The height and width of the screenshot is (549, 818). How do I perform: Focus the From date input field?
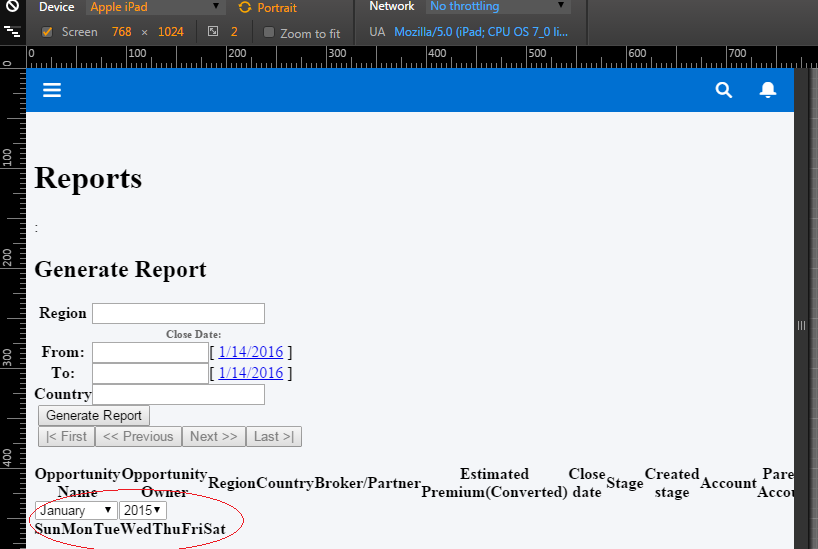150,352
